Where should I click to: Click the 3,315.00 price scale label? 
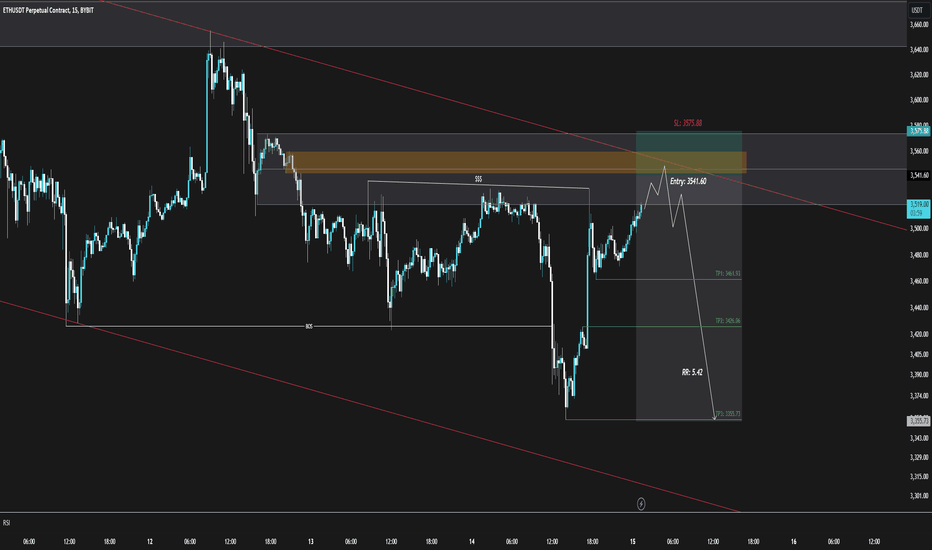click(x=919, y=476)
